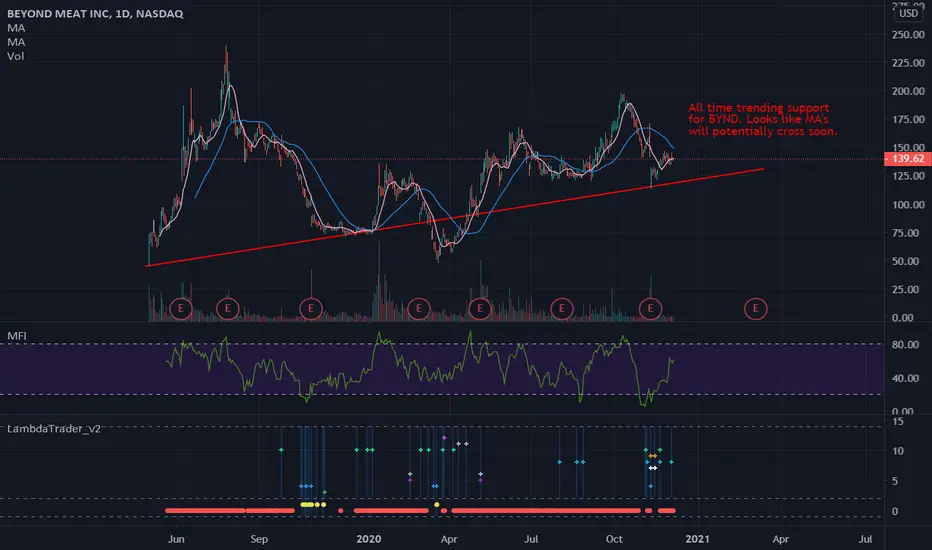
Task: Click the 225.00 price axis label
Action: pyautogui.click(x=908, y=63)
